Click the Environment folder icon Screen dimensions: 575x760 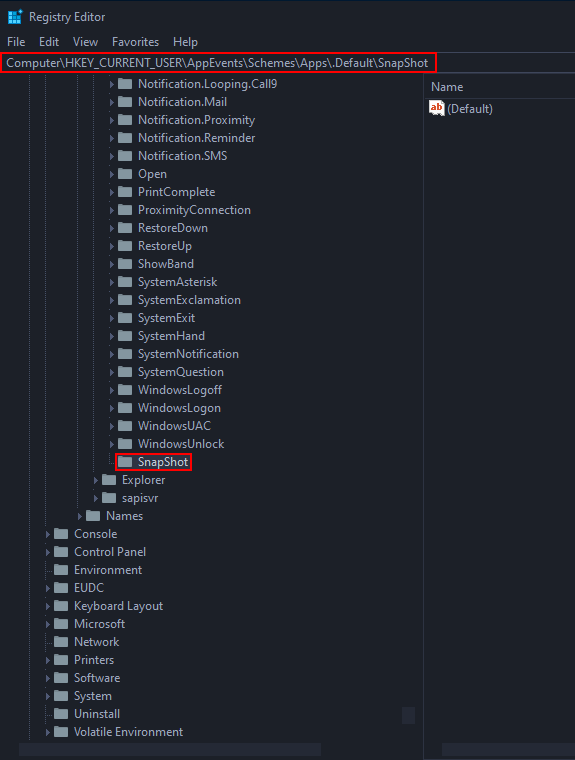[61, 570]
